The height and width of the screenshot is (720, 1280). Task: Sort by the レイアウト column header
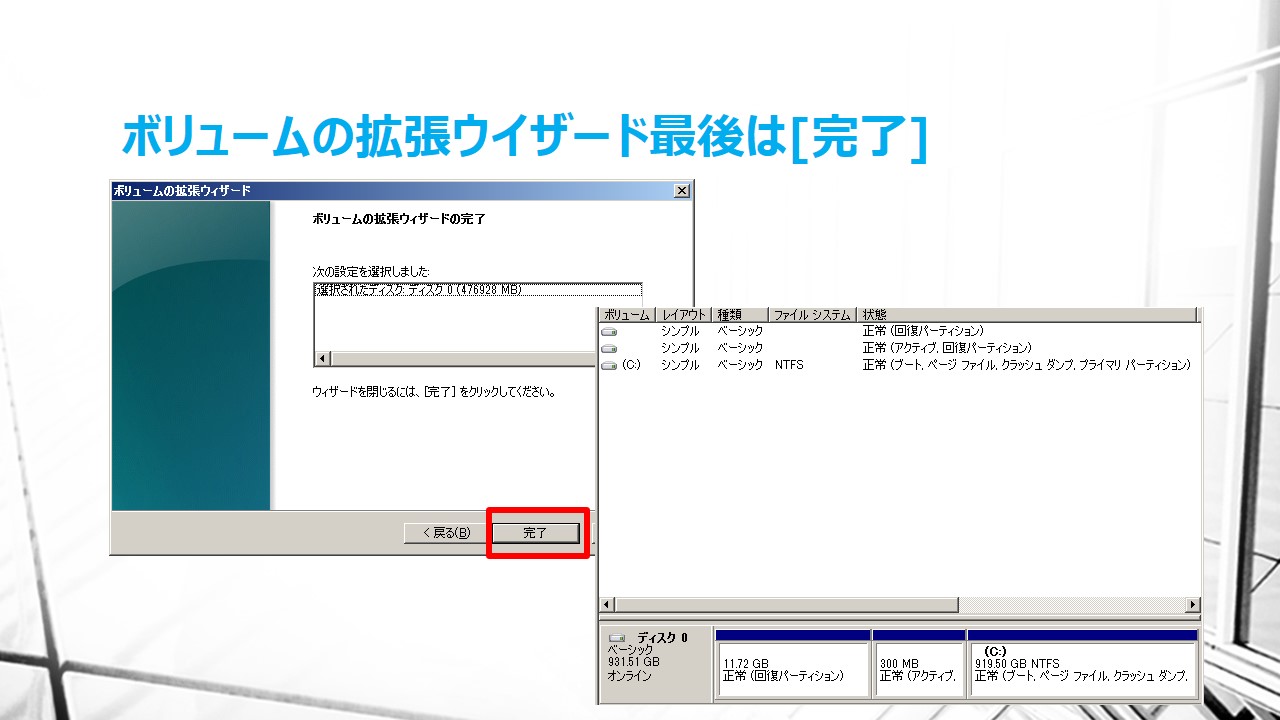tap(684, 315)
